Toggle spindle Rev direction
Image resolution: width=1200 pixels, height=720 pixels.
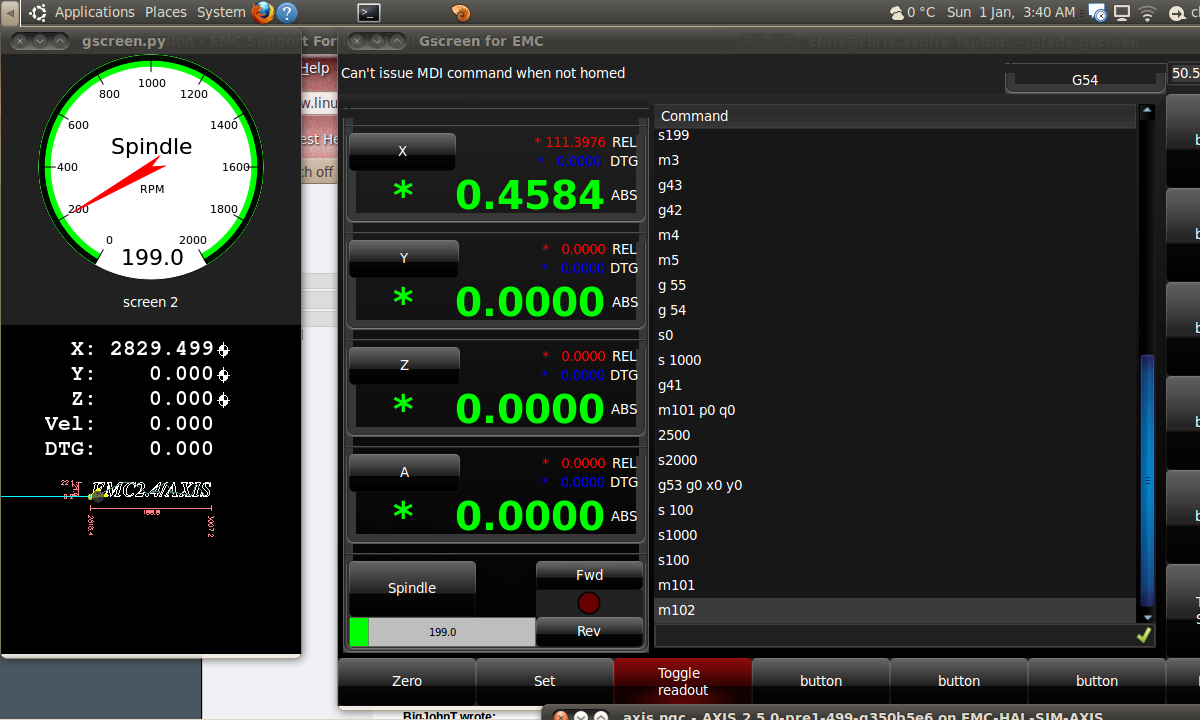[x=589, y=631]
